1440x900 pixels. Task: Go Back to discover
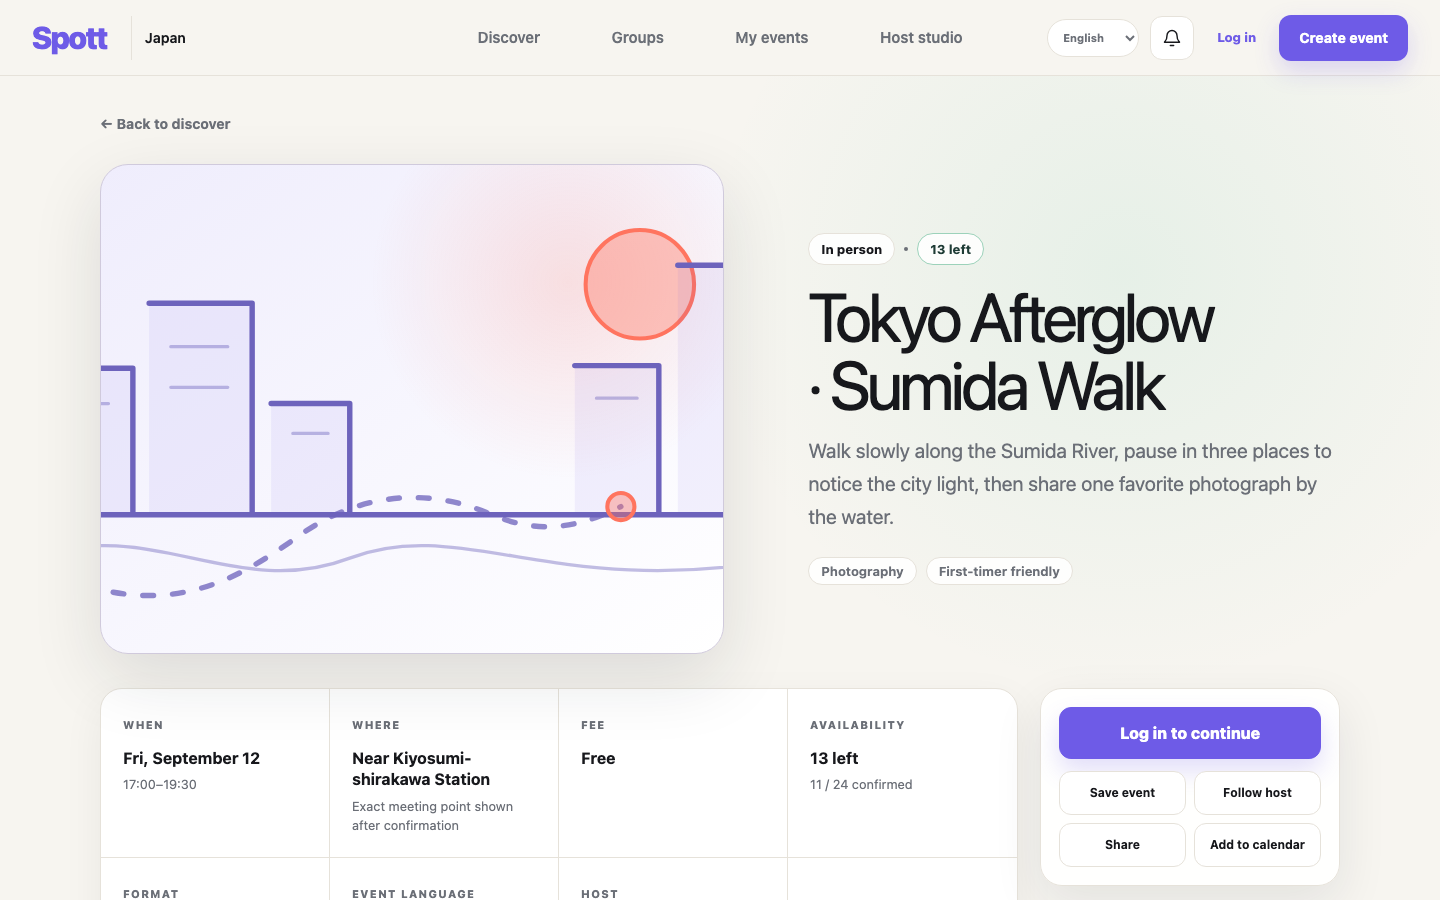[165, 124]
